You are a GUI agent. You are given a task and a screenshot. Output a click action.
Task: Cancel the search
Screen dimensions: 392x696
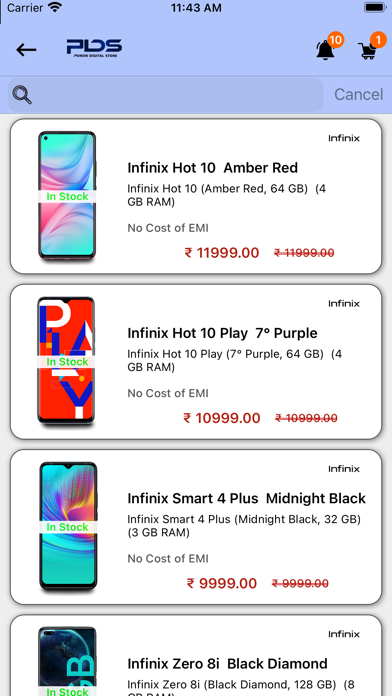[x=358, y=95]
